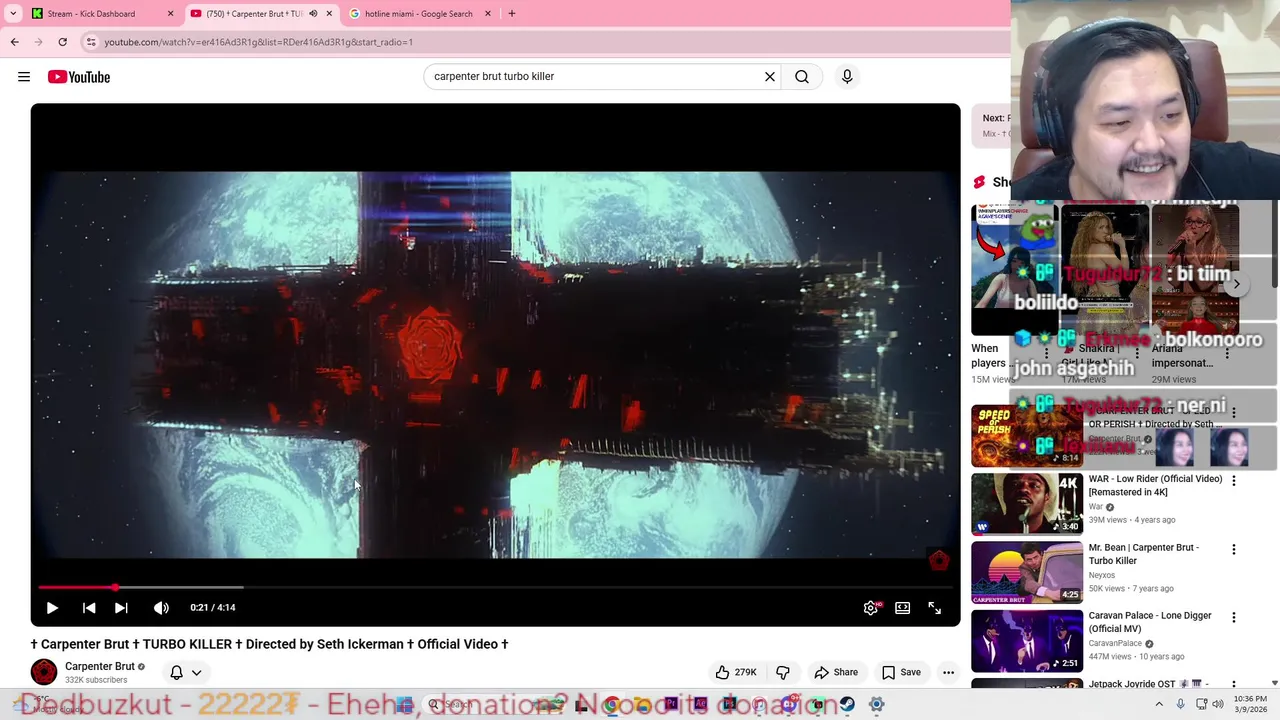The height and width of the screenshot is (720, 1280).
Task: Share the video
Action: pos(836,672)
